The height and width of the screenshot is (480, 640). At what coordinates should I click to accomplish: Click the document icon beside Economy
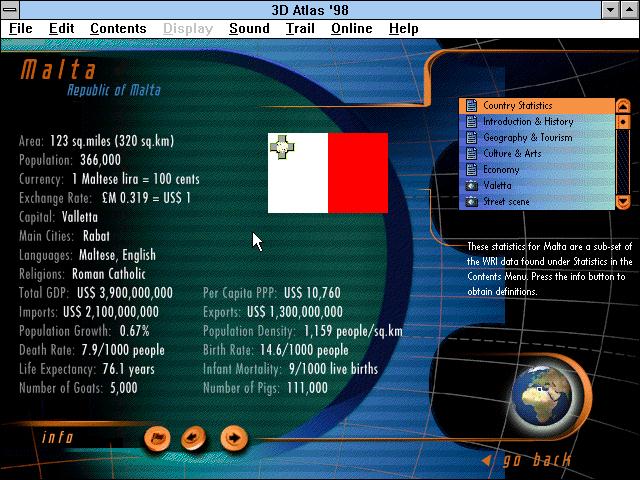pos(471,169)
